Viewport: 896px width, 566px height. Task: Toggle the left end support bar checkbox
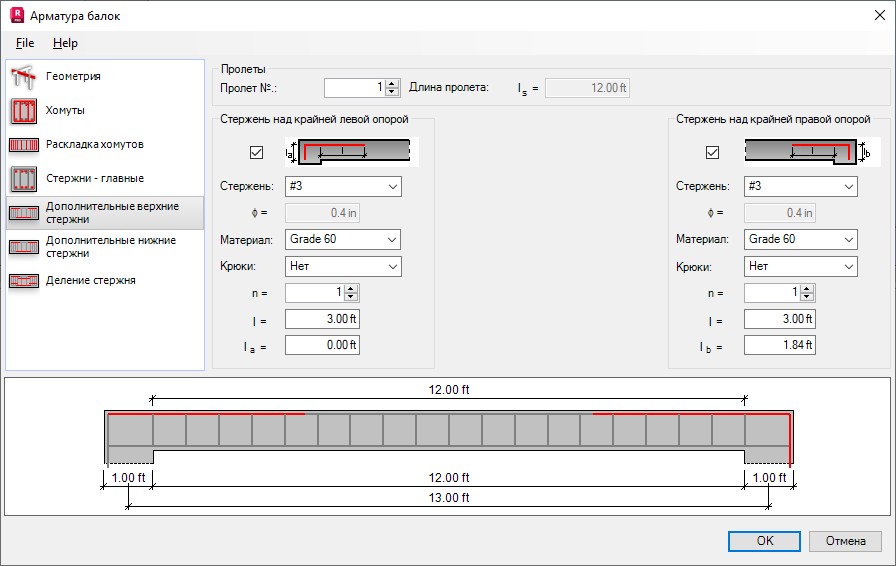click(257, 153)
